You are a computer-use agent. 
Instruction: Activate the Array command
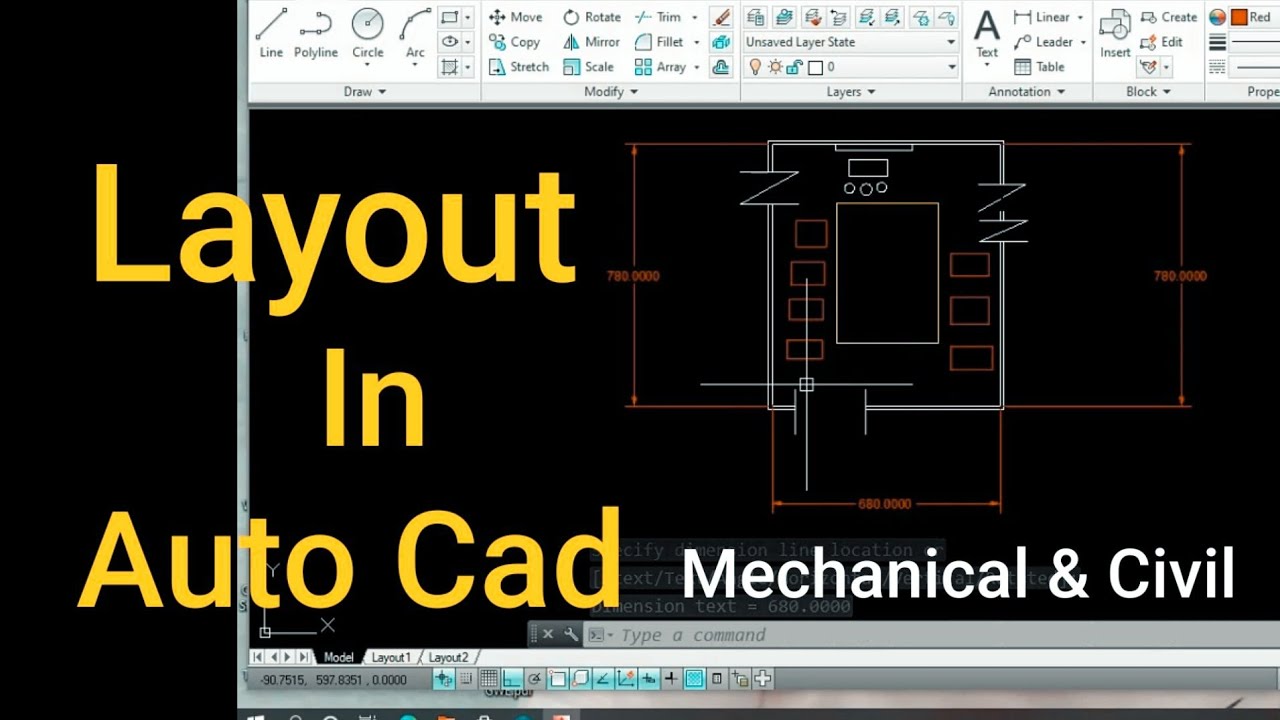pyautogui.click(x=661, y=67)
